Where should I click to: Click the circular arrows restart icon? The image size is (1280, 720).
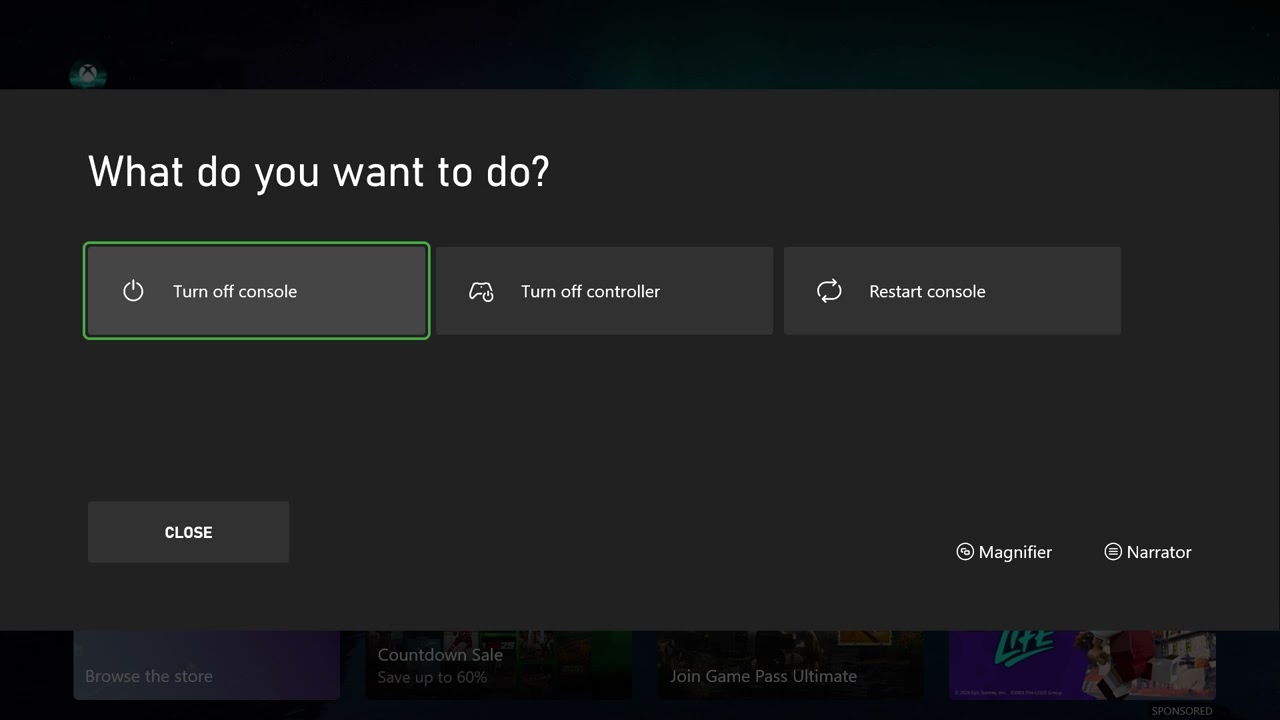click(829, 291)
